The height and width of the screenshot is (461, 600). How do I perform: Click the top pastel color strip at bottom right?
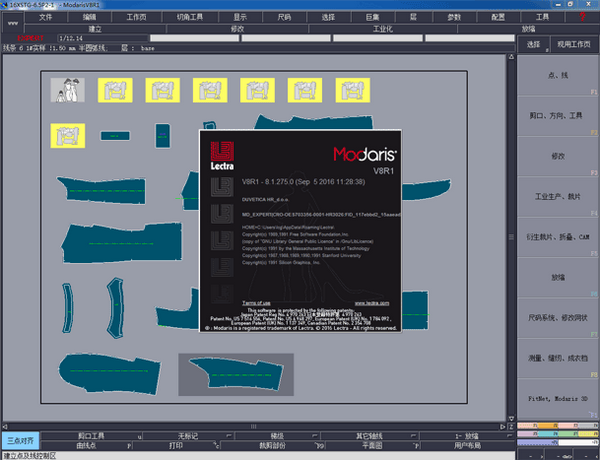[x=558, y=425]
